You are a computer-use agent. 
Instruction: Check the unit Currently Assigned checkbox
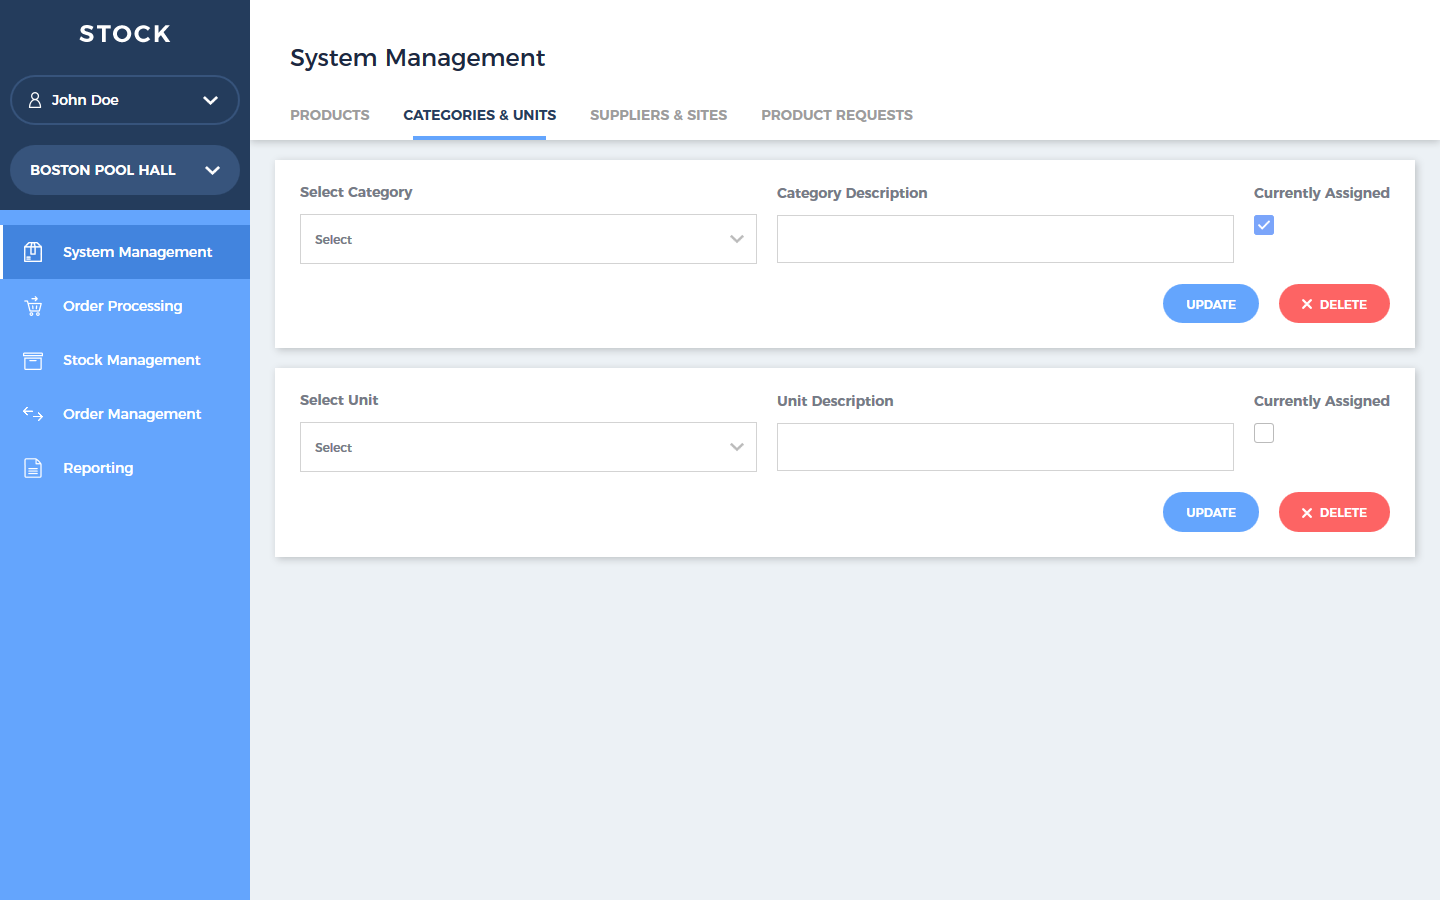(1264, 433)
